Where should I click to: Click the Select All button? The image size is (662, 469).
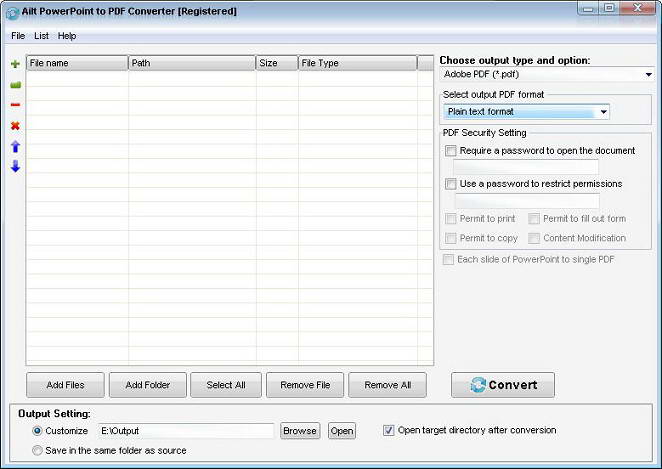click(226, 385)
